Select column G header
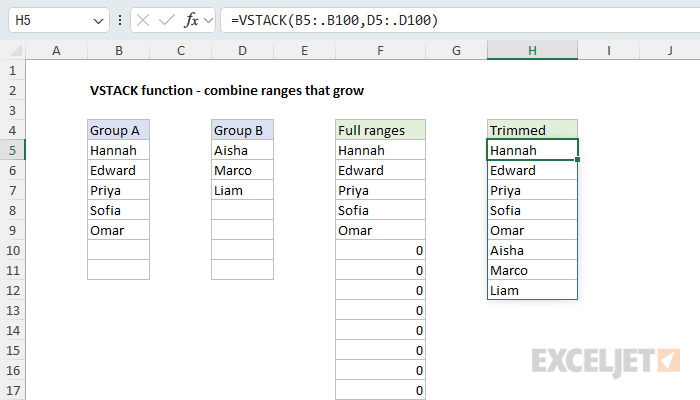 tap(456, 50)
